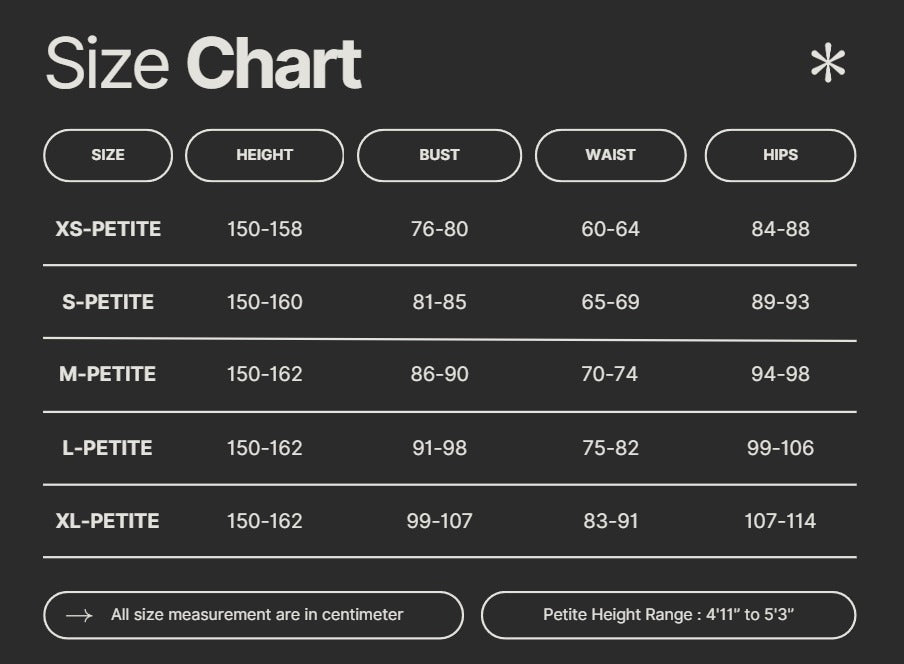Choose the L-PETITE size row
This screenshot has width=904, height=664.
[x=108, y=448]
